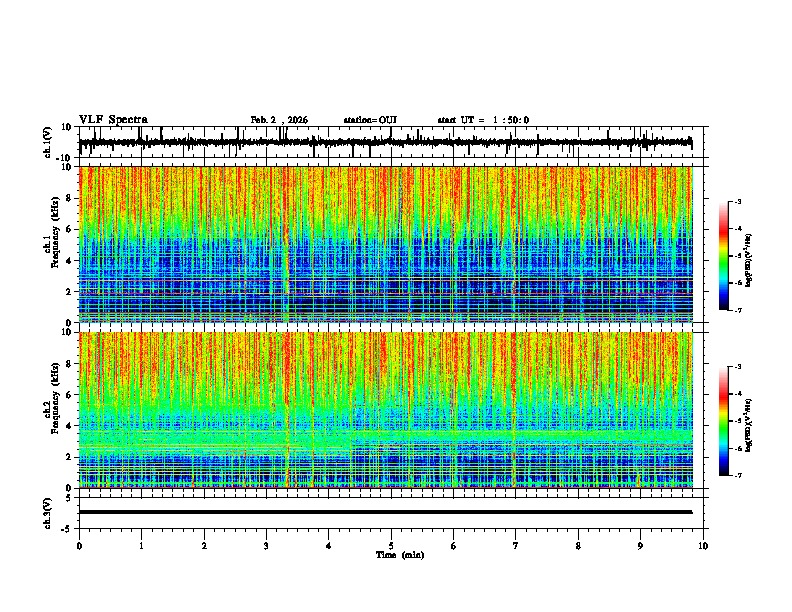This screenshot has height=612, width=792.
Task: Click the ch.2 "Frequency (kHz)" axis label
Action: click(55, 398)
